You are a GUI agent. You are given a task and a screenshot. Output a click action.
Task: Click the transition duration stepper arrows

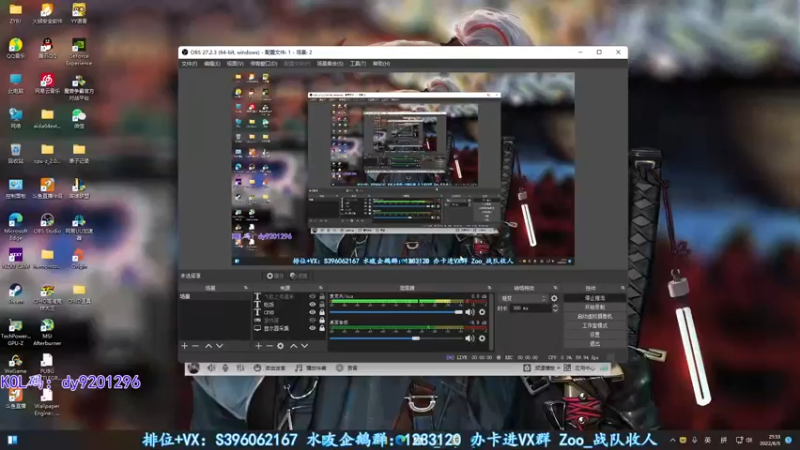click(555, 308)
